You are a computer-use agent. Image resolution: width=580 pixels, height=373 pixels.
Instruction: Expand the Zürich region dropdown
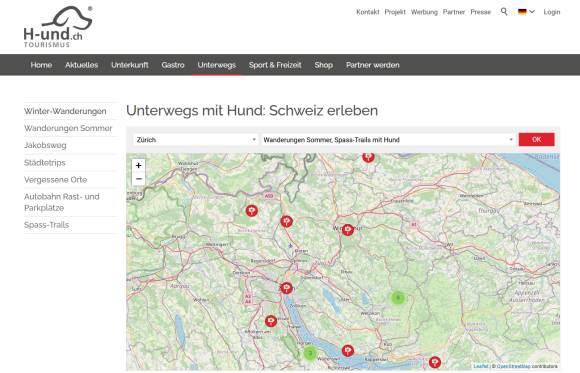point(196,140)
